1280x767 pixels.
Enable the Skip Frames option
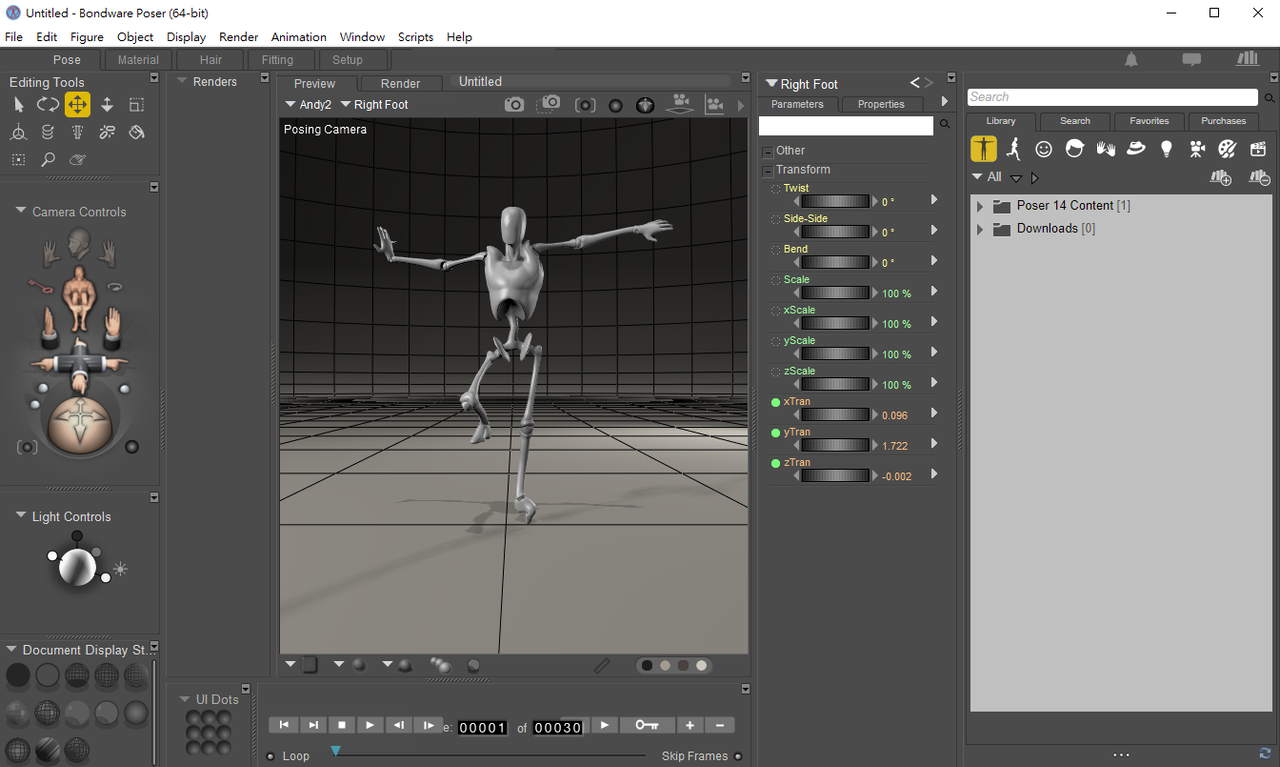738,756
